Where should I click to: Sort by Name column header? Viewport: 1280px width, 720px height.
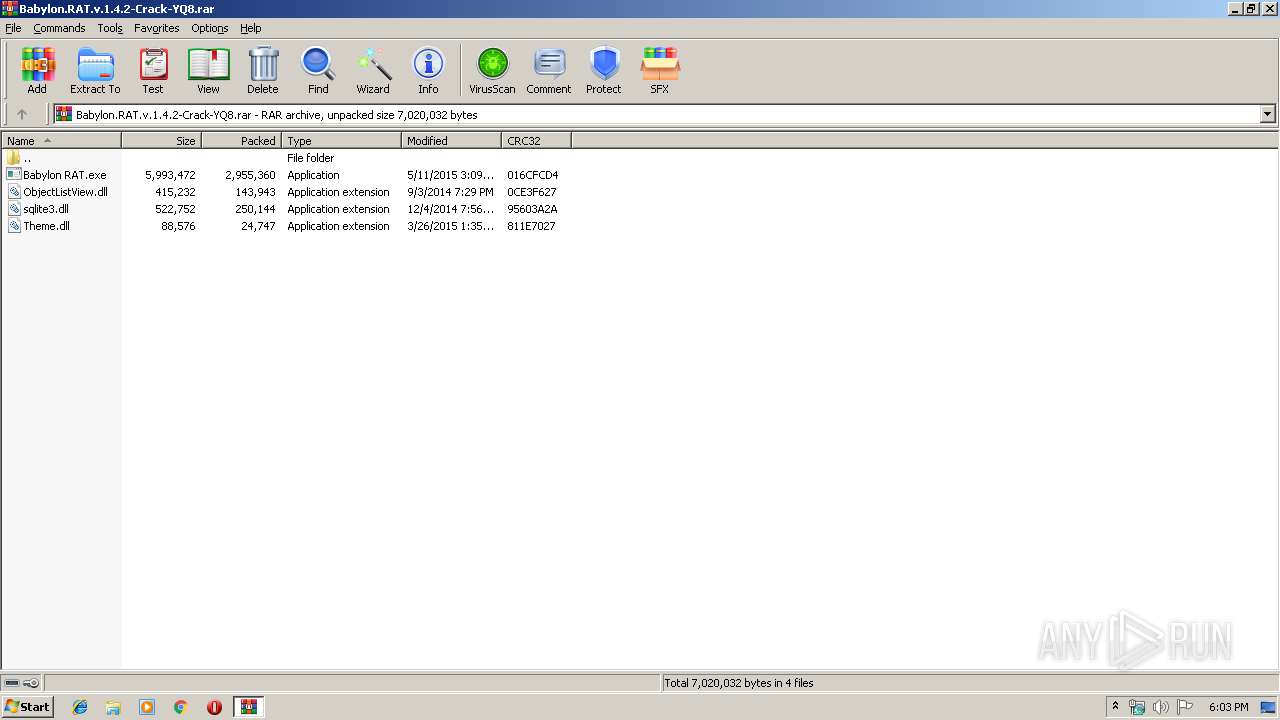(61, 141)
